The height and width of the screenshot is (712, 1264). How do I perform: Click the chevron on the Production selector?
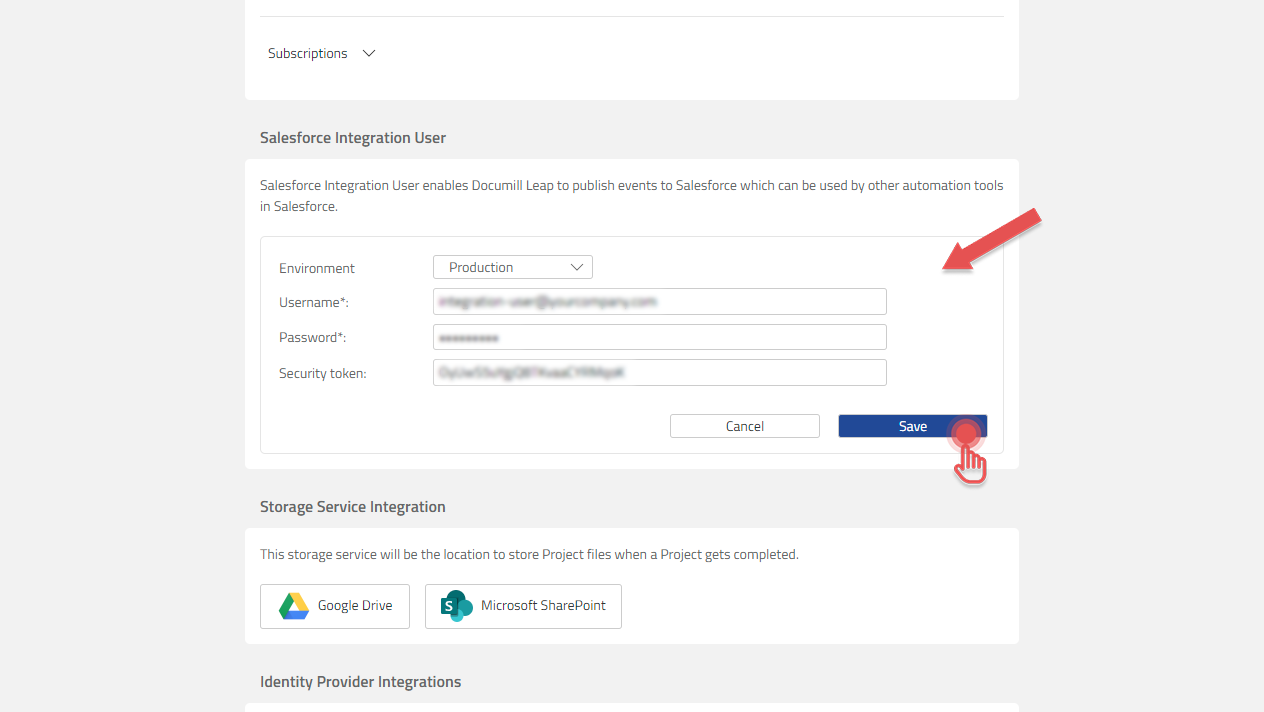click(x=577, y=267)
